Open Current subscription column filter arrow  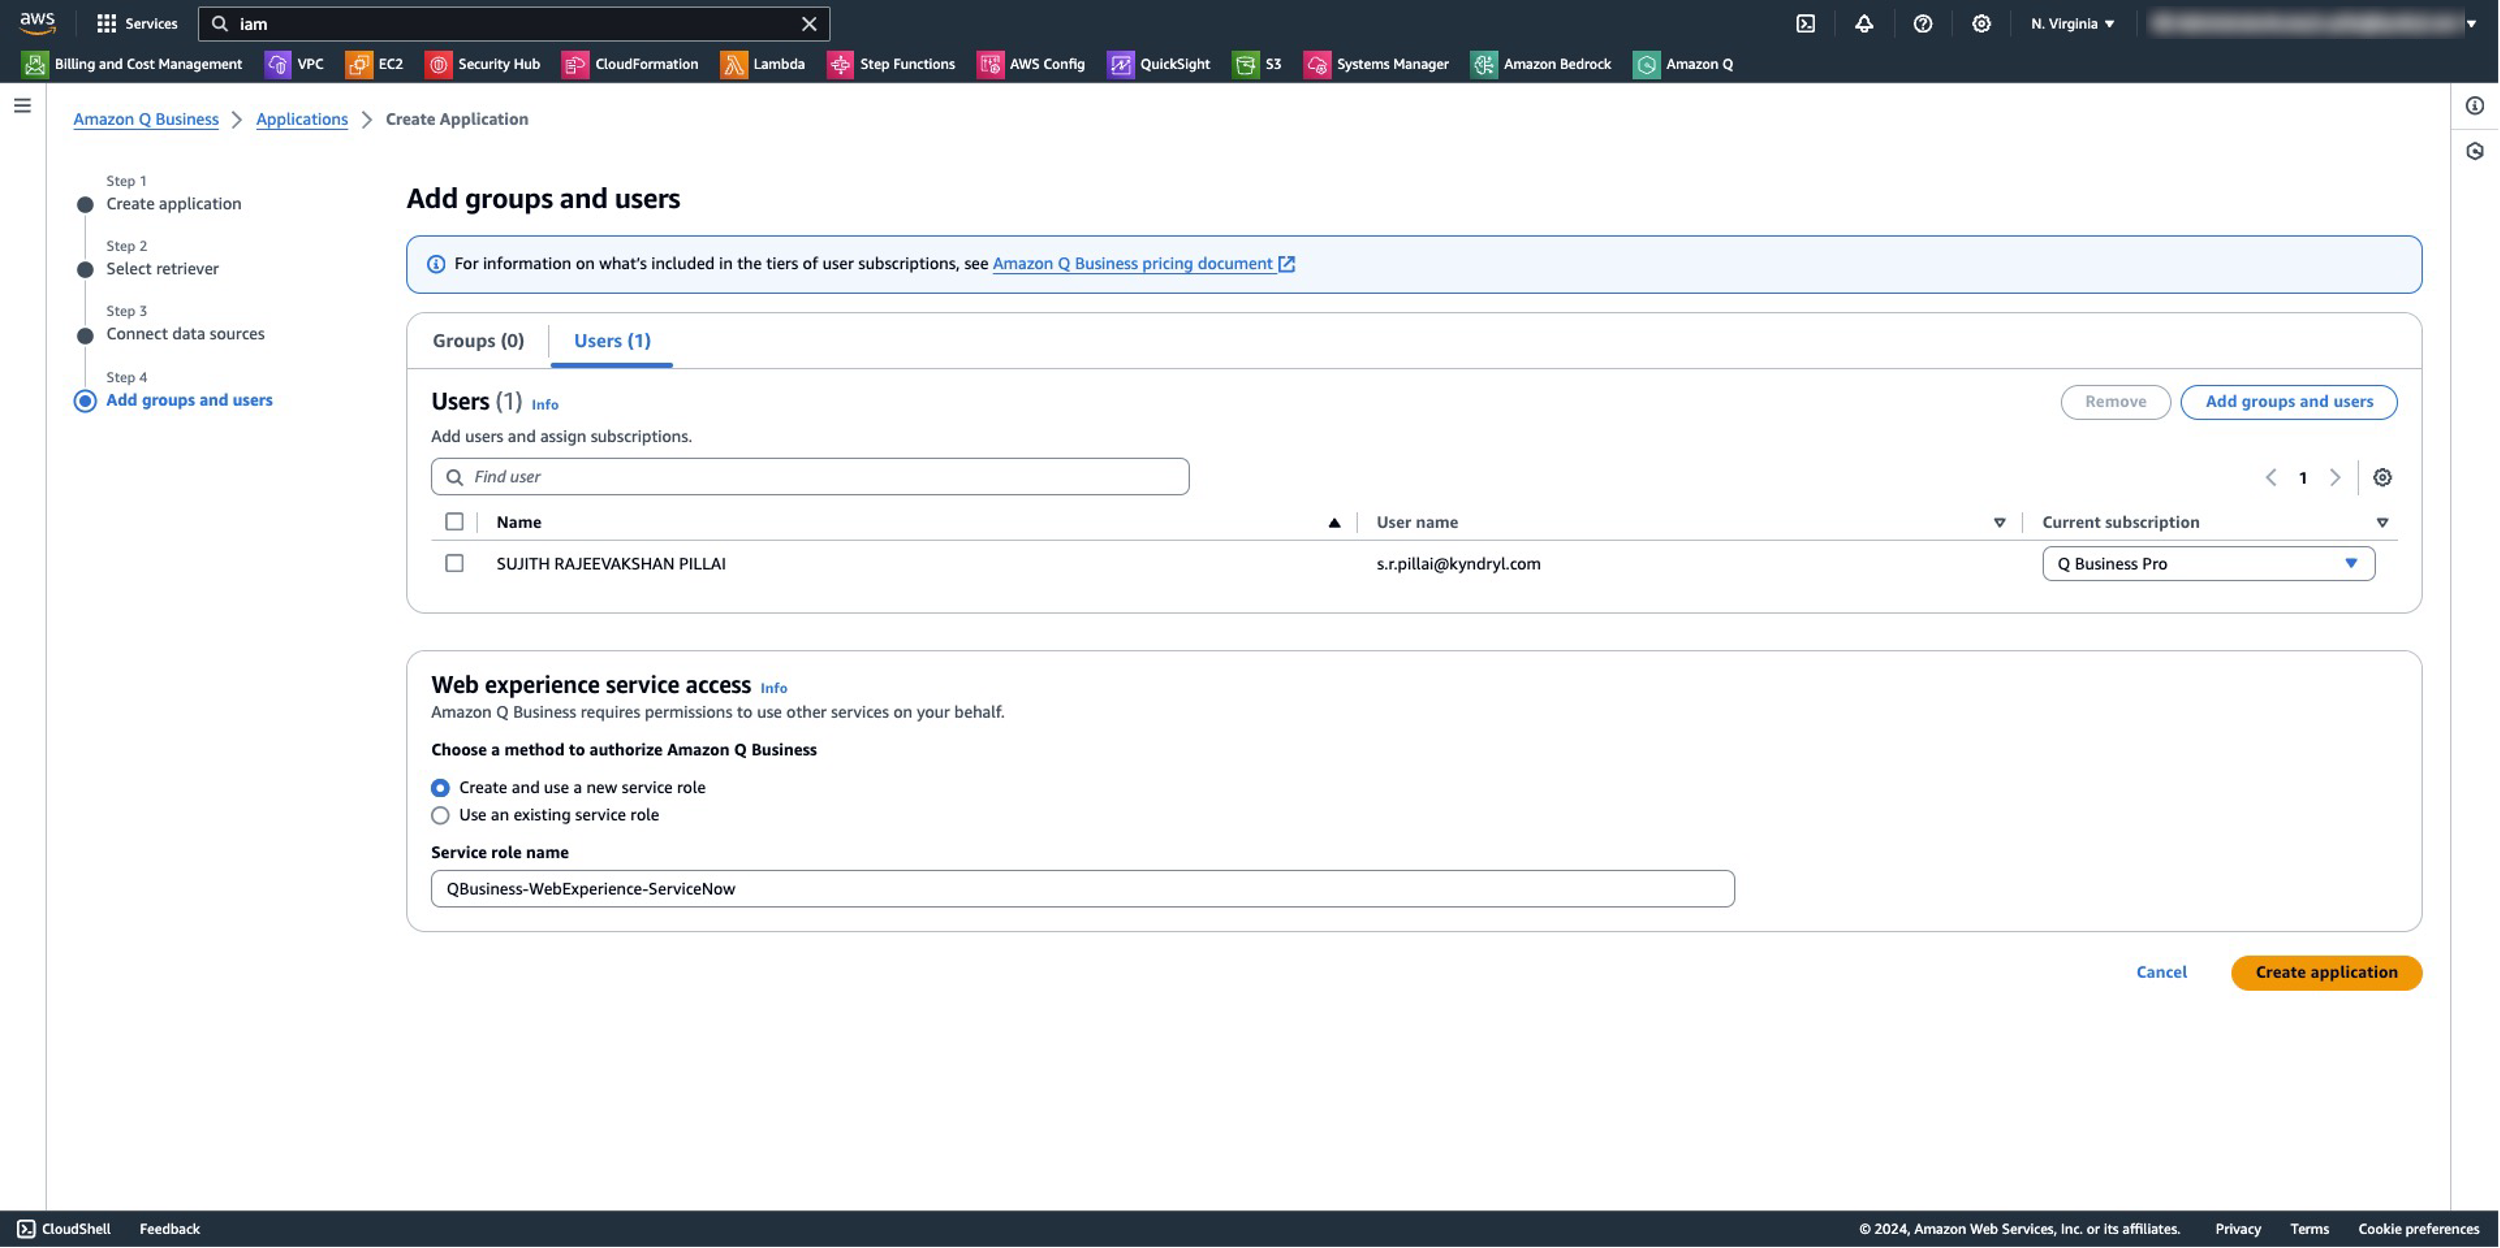point(2382,523)
